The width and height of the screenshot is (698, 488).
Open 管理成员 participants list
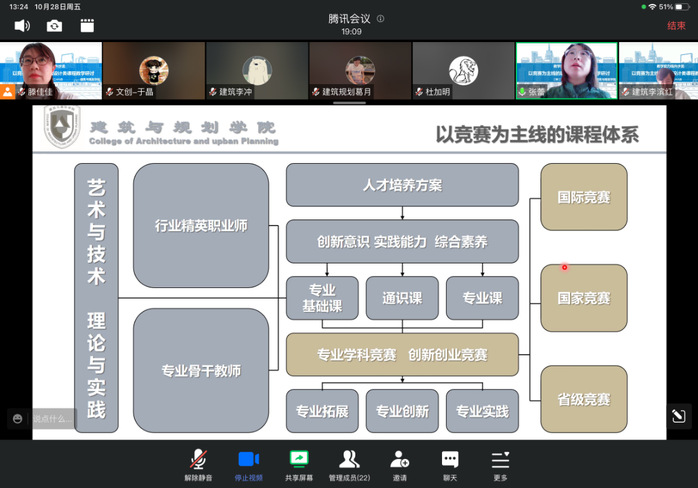pyautogui.click(x=349, y=464)
